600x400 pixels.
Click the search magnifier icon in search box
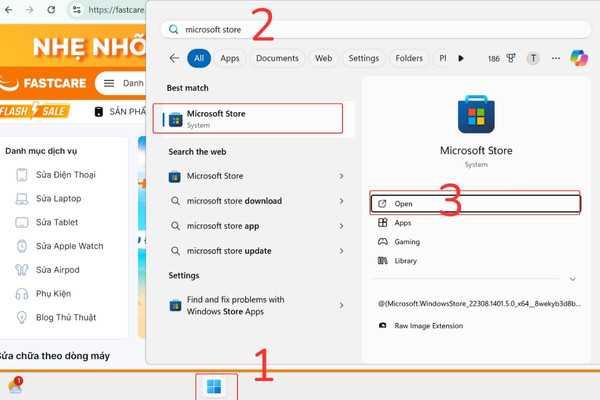pos(173,29)
